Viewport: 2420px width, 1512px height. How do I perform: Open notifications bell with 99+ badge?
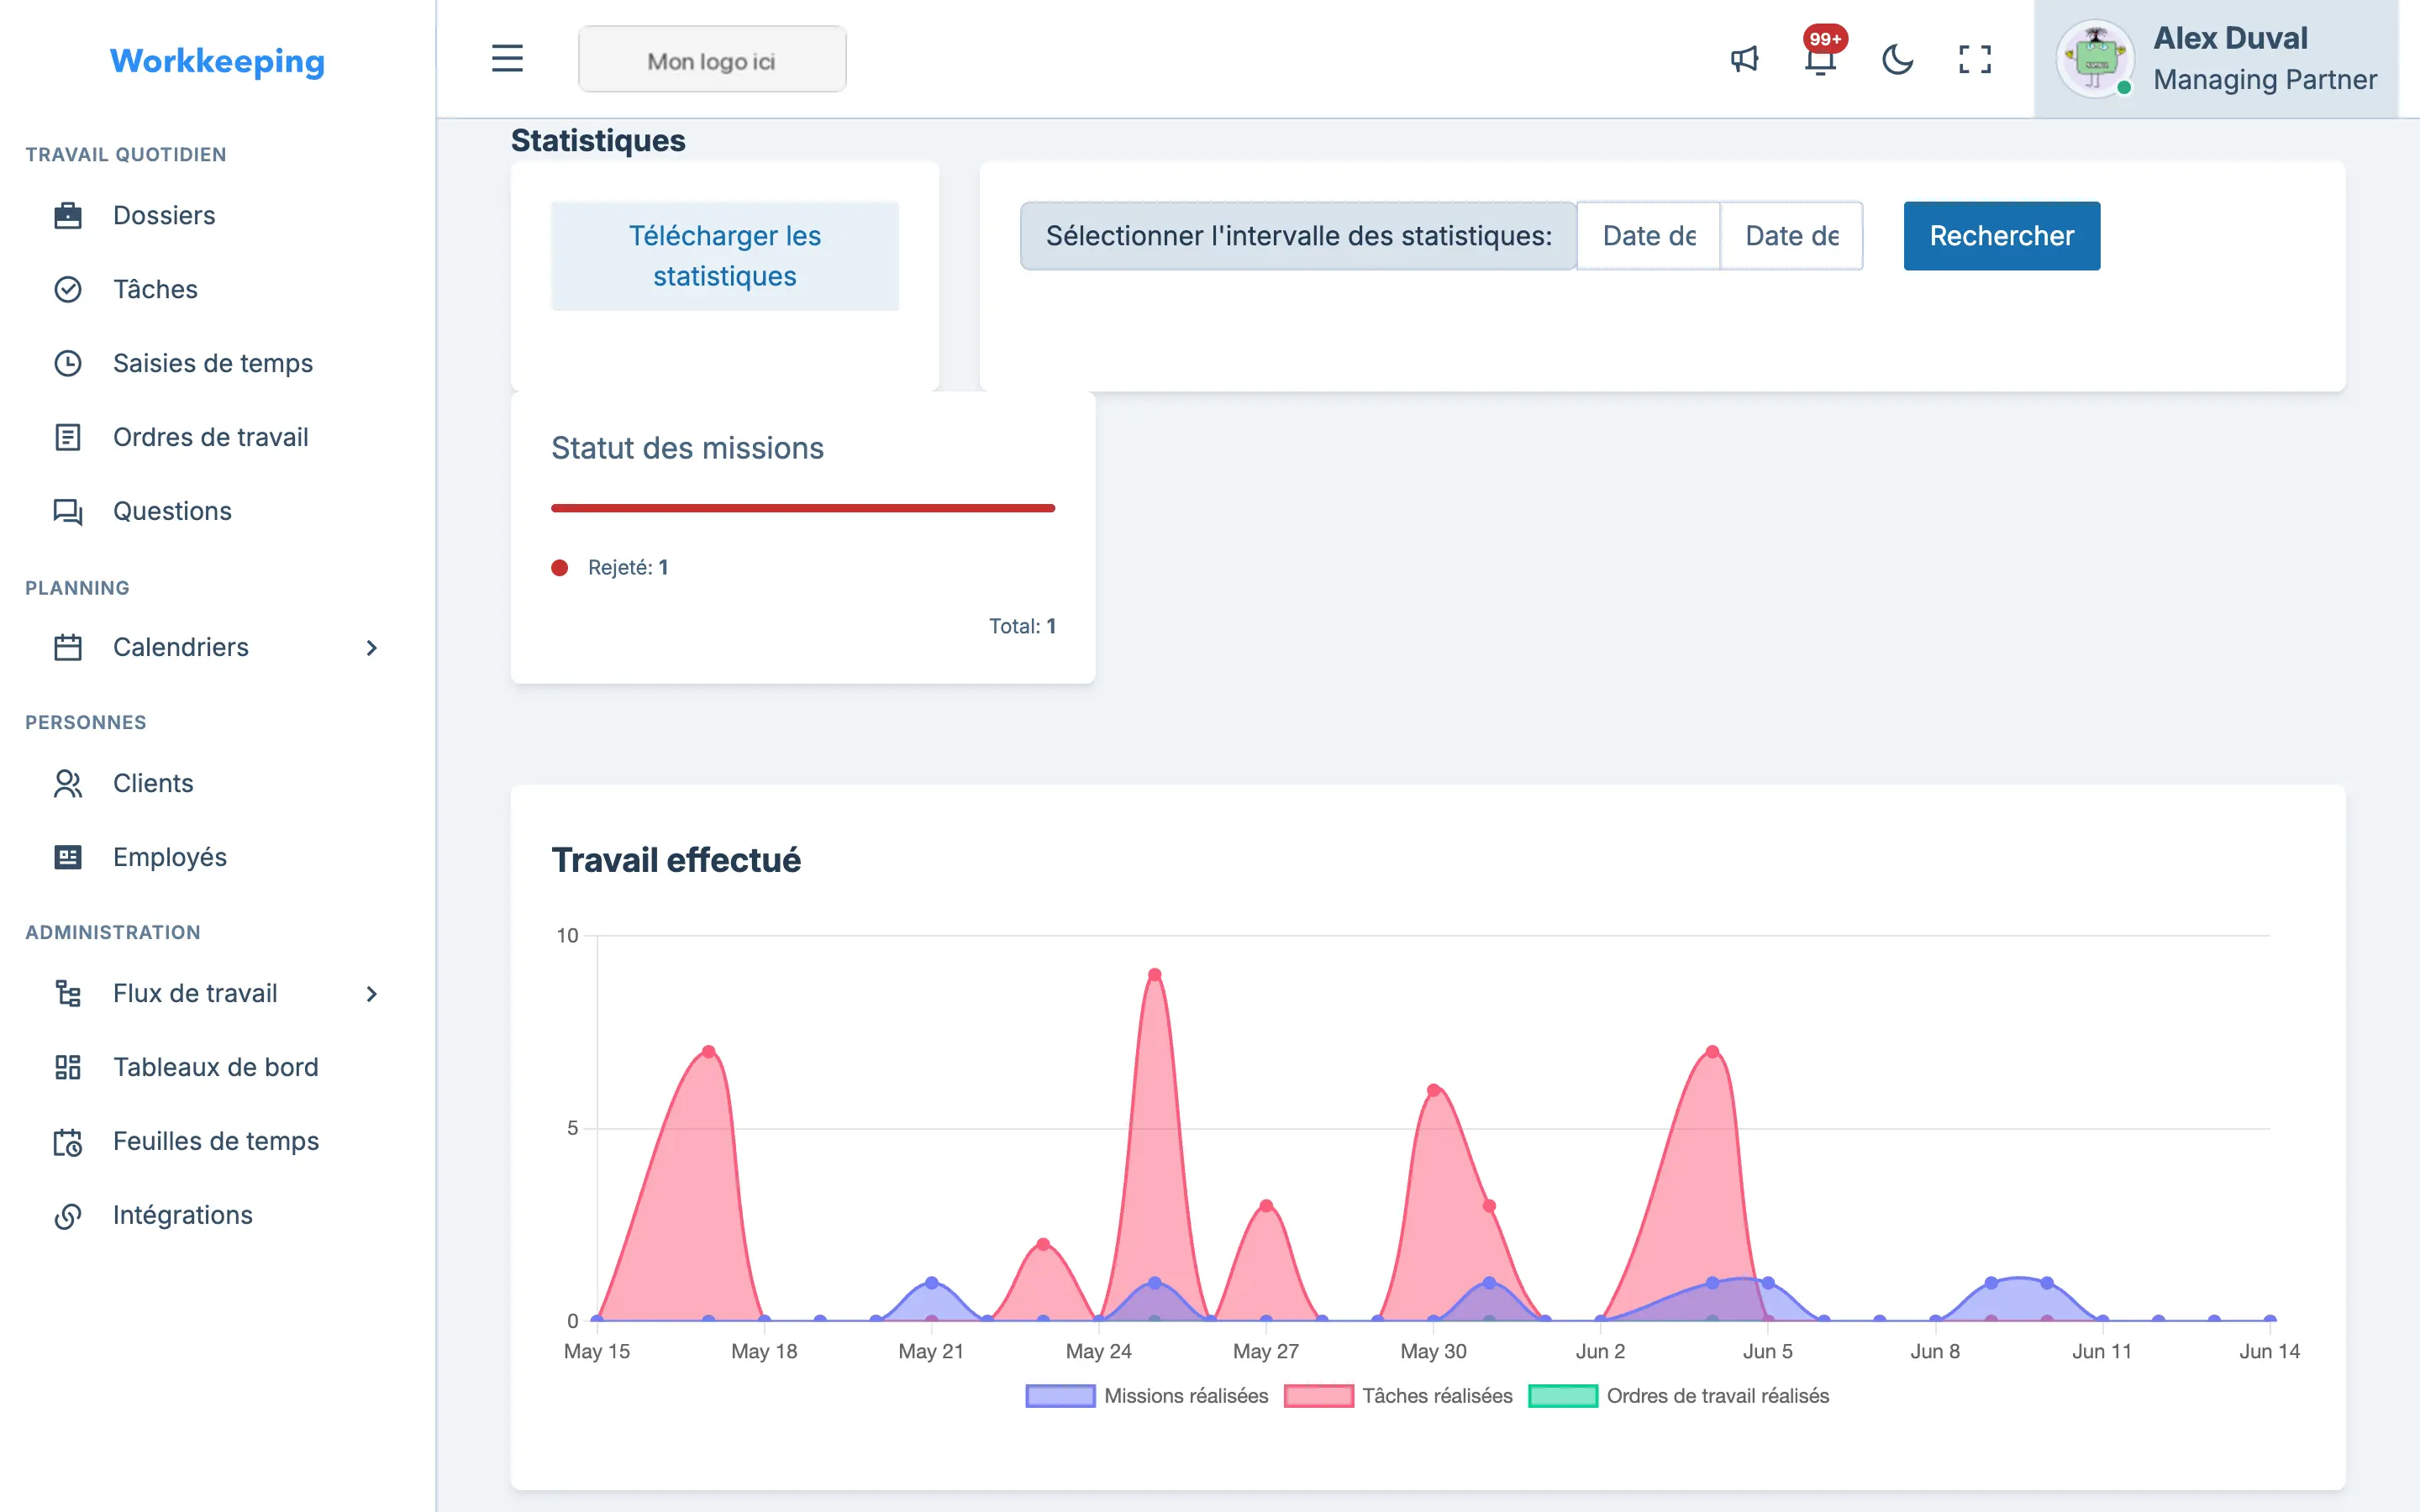pyautogui.click(x=1821, y=59)
